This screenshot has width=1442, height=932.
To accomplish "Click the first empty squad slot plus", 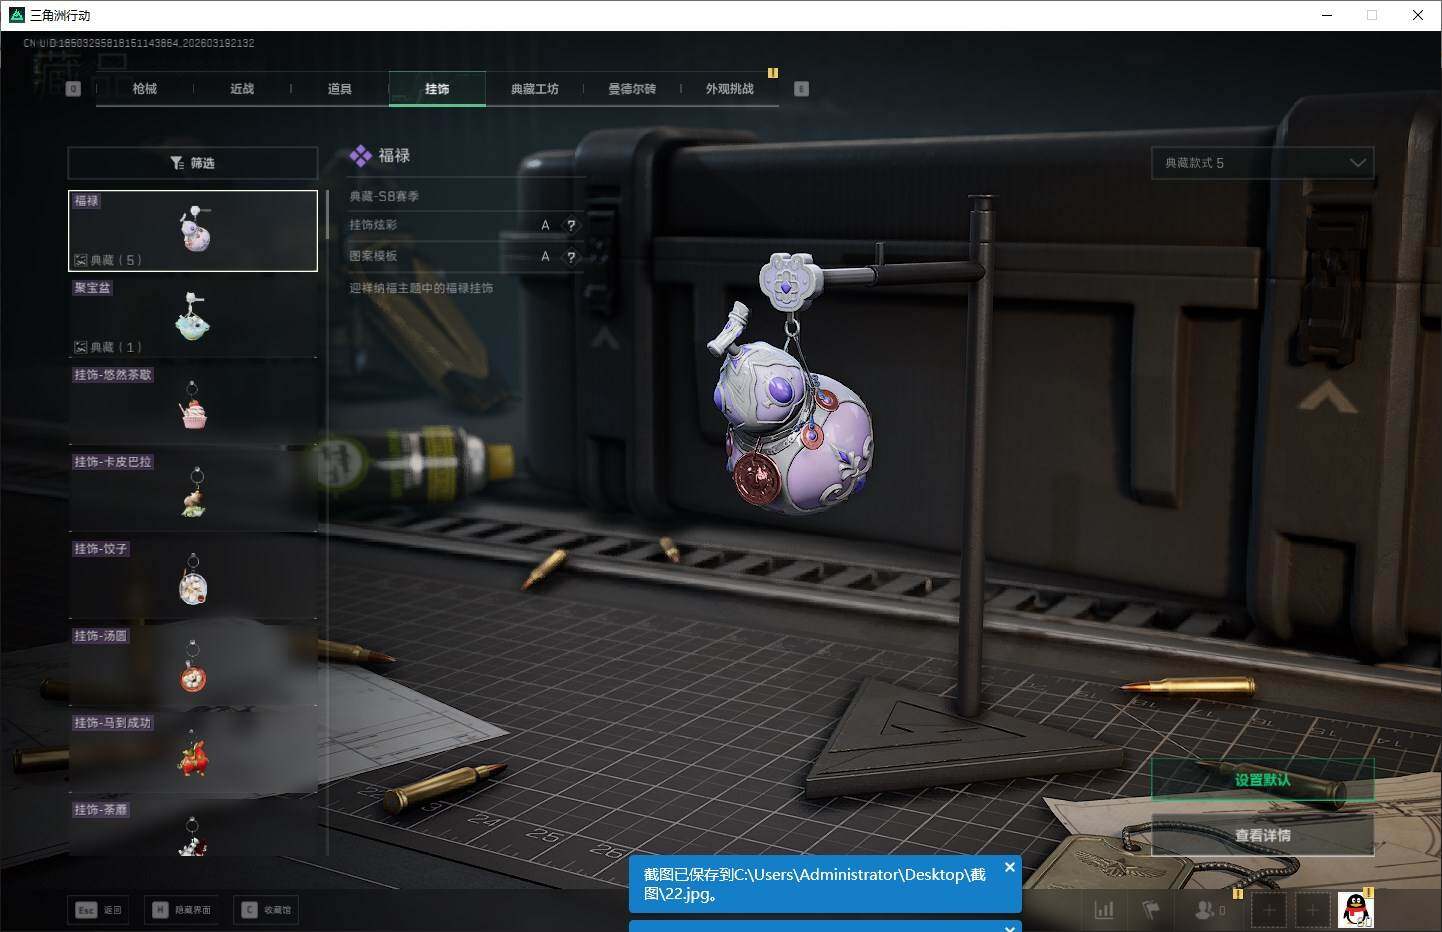I will coord(1269,910).
